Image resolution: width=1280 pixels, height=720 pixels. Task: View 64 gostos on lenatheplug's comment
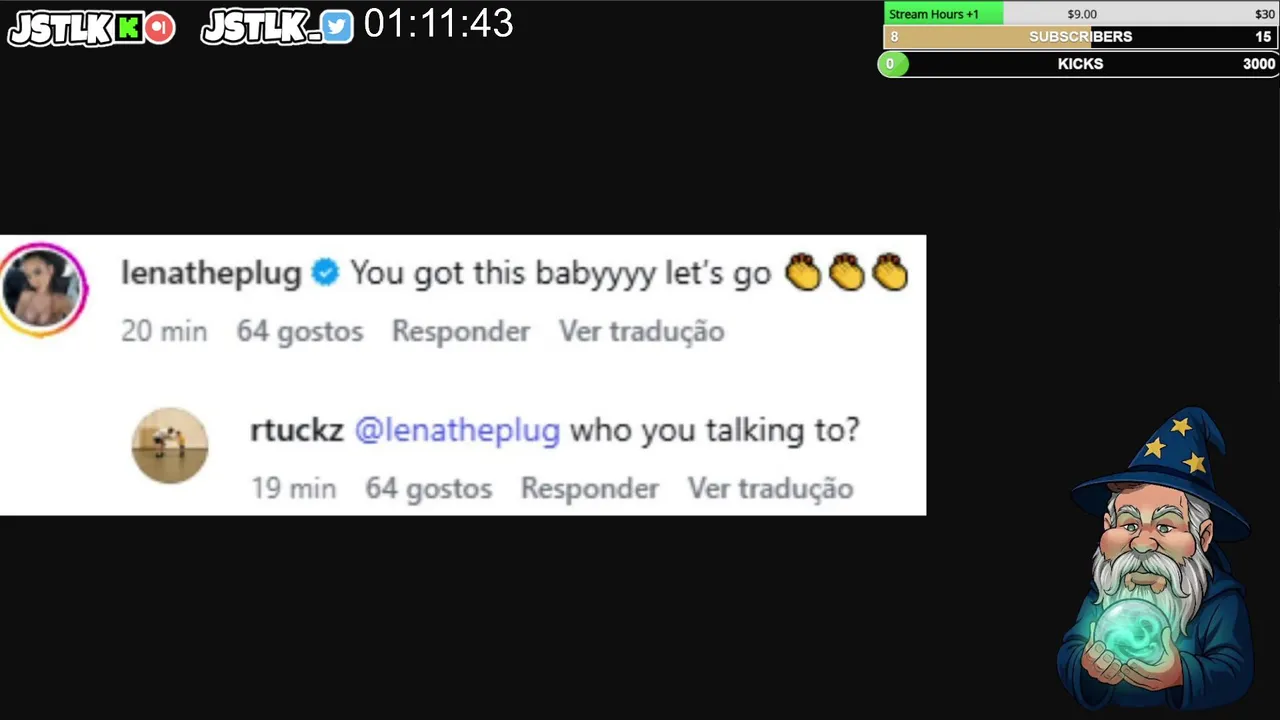pos(300,331)
